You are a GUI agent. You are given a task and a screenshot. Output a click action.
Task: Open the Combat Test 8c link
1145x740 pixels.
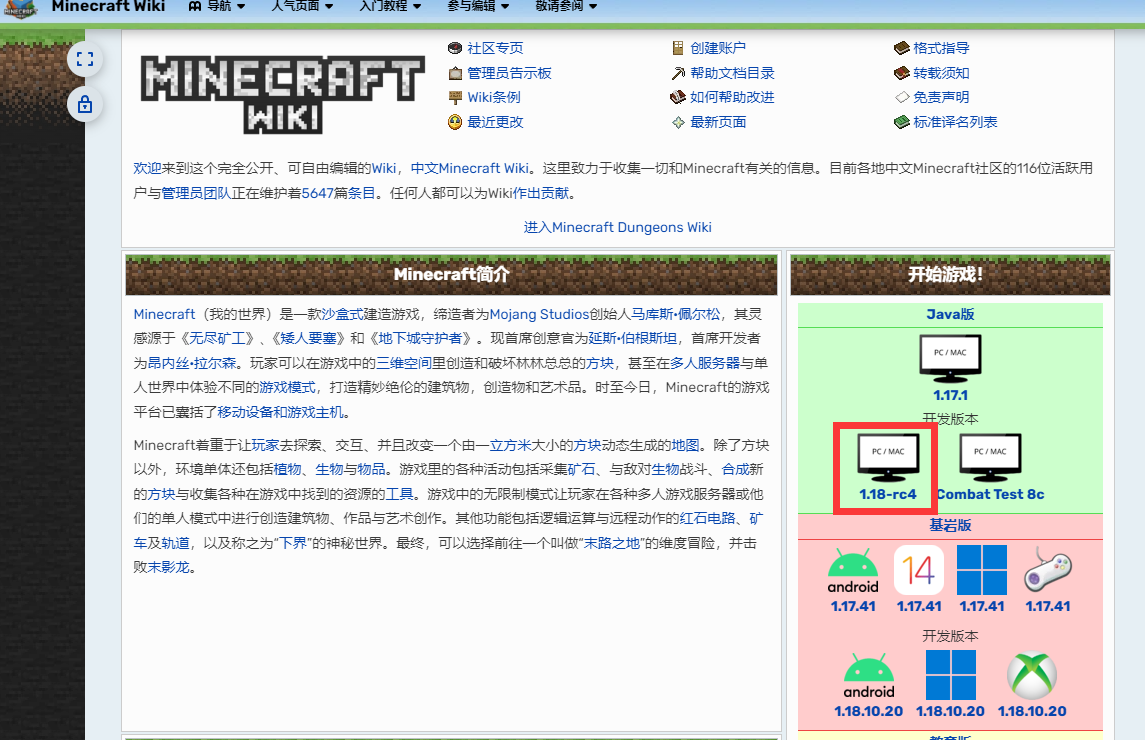coord(990,494)
